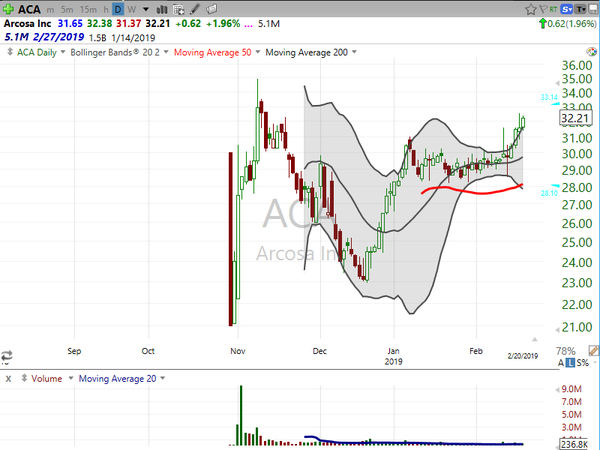This screenshot has height=450, width=600.
Task: Click the Bollinger Bands 20 2 label
Action: tap(115, 52)
